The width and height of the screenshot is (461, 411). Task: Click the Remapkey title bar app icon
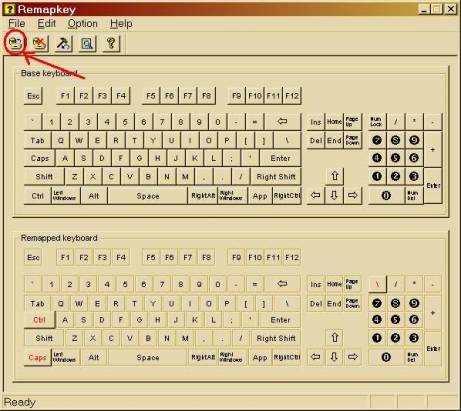click(10, 9)
